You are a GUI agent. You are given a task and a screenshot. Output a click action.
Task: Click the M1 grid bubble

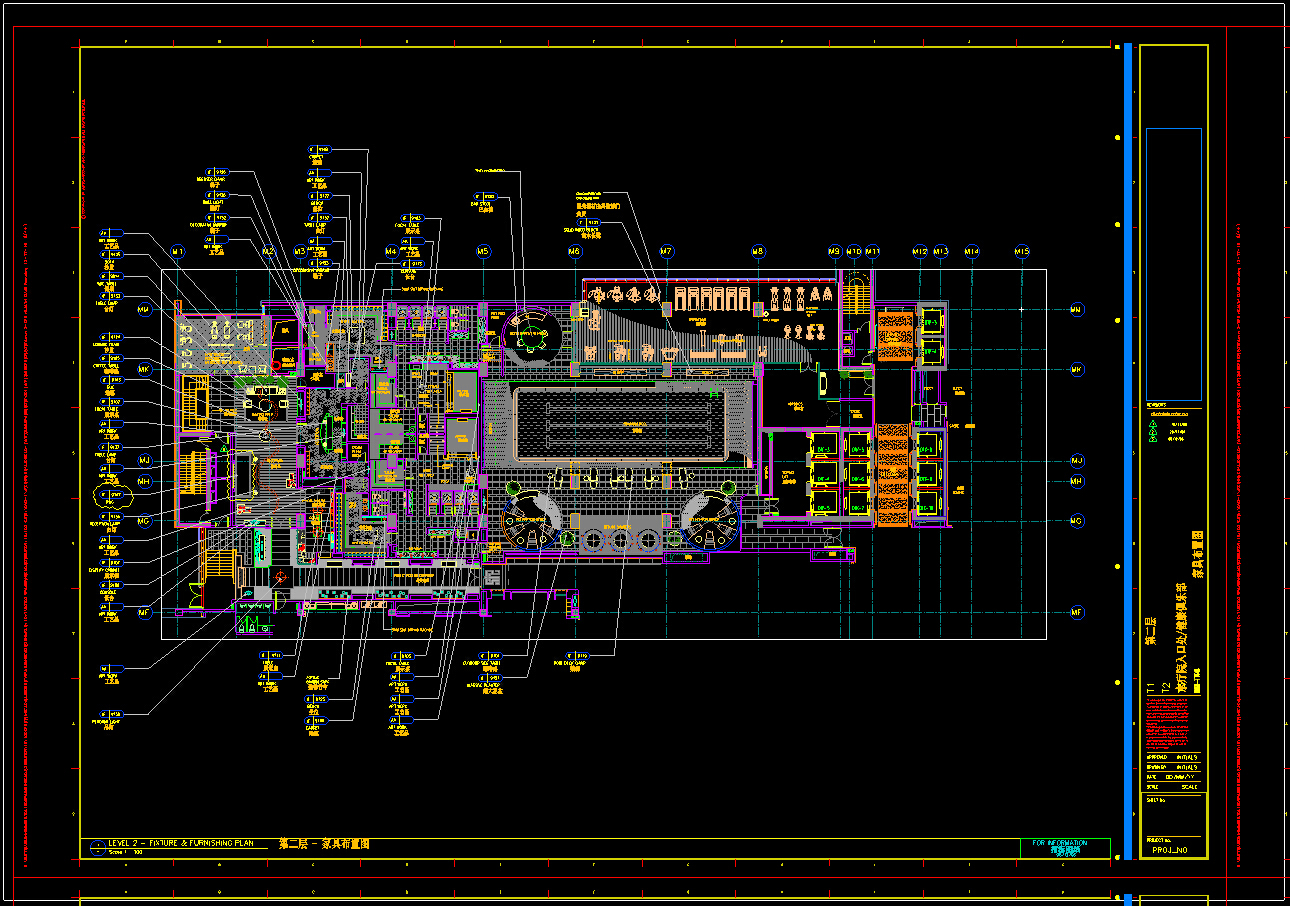tap(178, 251)
